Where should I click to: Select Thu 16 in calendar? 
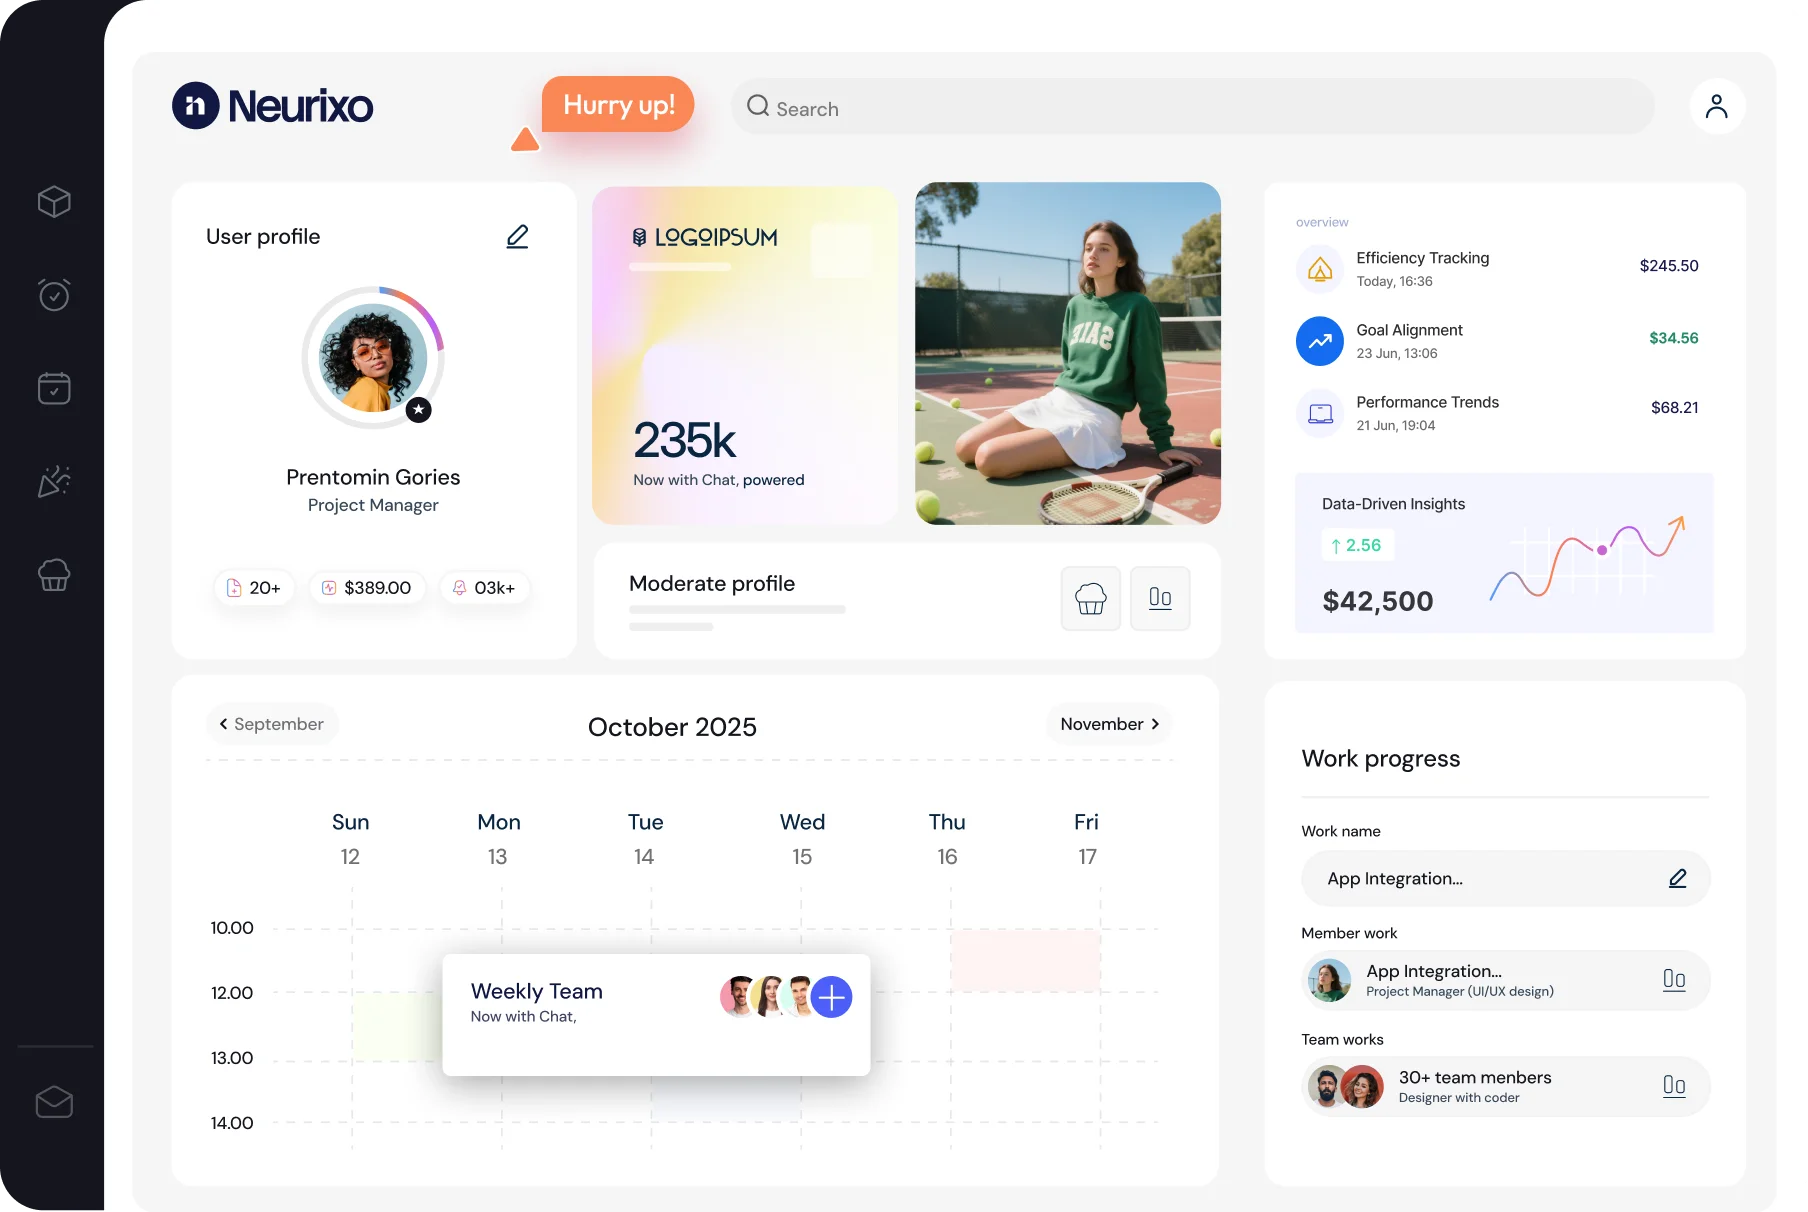click(x=947, y=839)
